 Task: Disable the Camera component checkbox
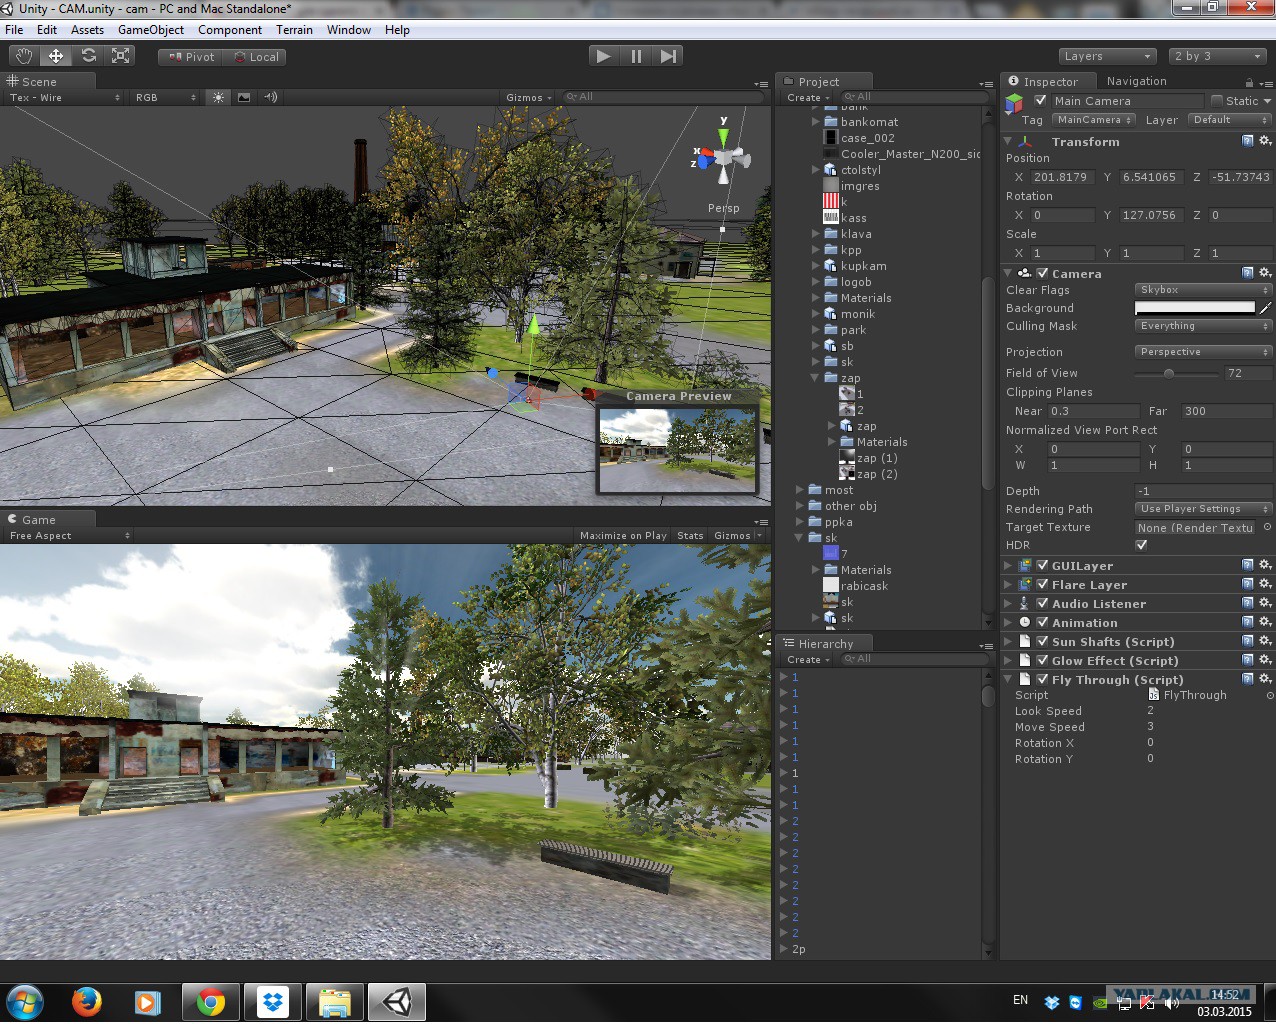(1042, 273)
